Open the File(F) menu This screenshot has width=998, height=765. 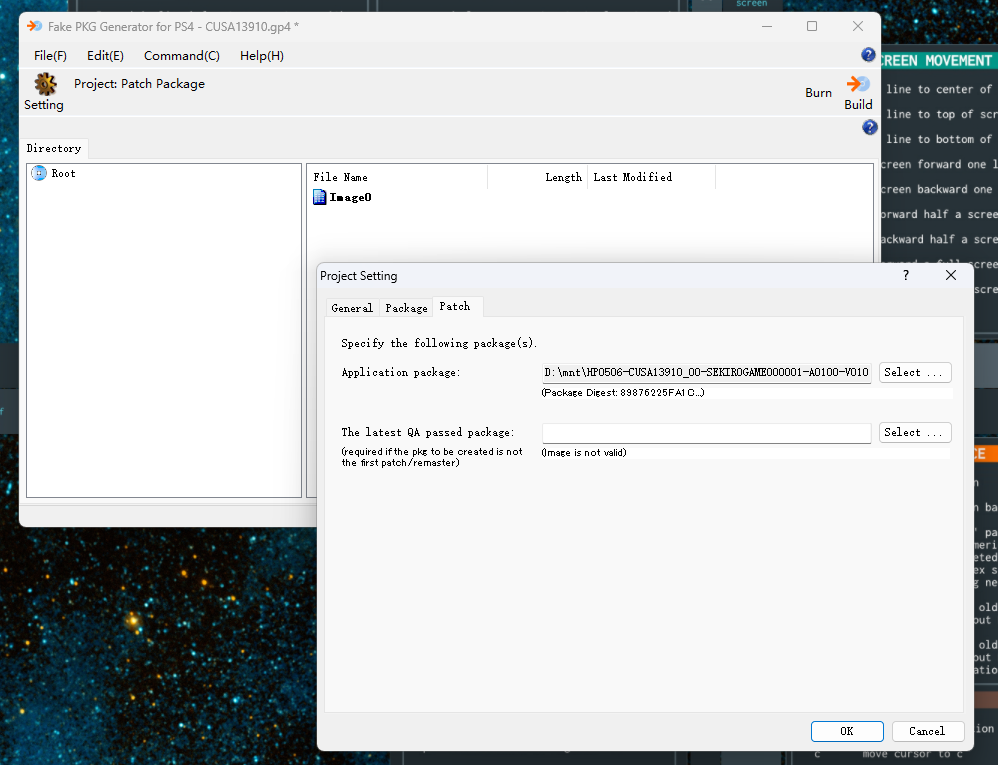[x=50, y=56]
